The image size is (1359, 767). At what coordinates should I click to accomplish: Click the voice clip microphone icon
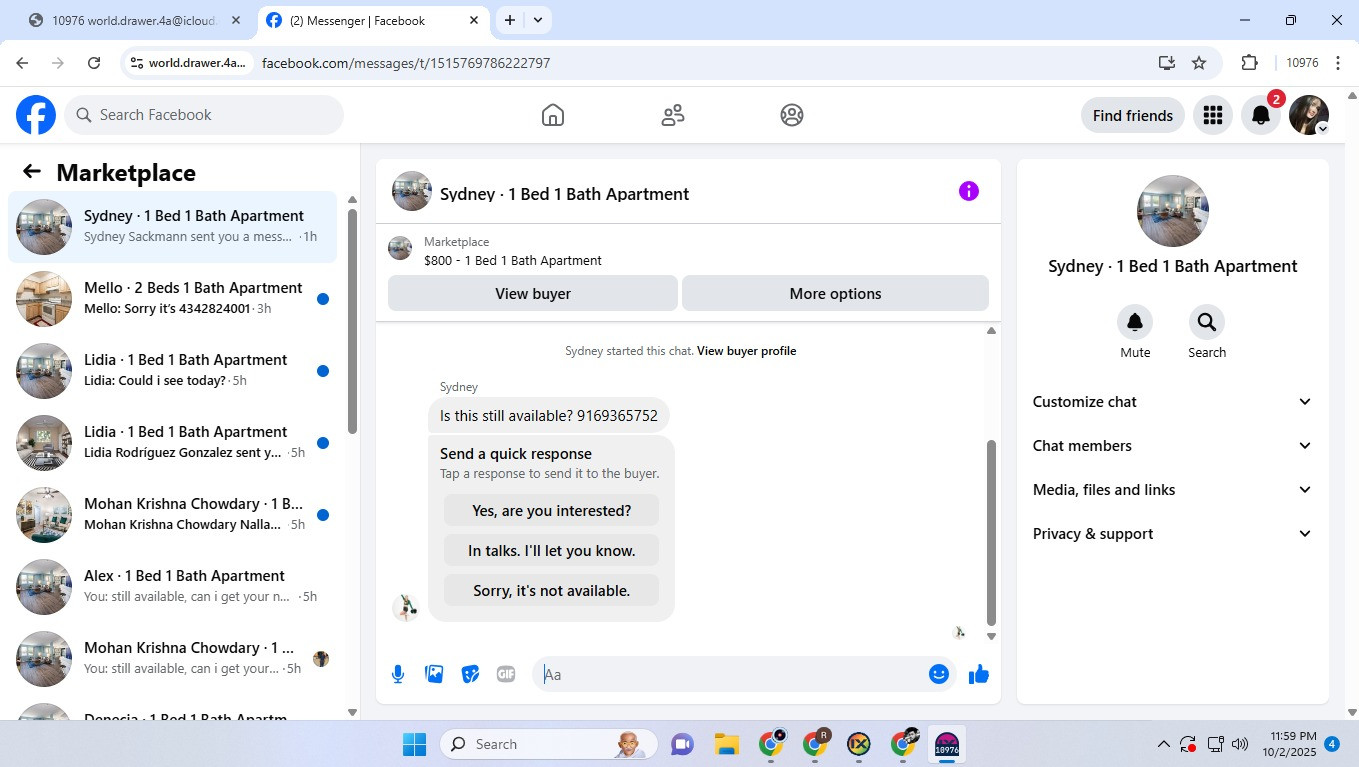coord(398,674)
